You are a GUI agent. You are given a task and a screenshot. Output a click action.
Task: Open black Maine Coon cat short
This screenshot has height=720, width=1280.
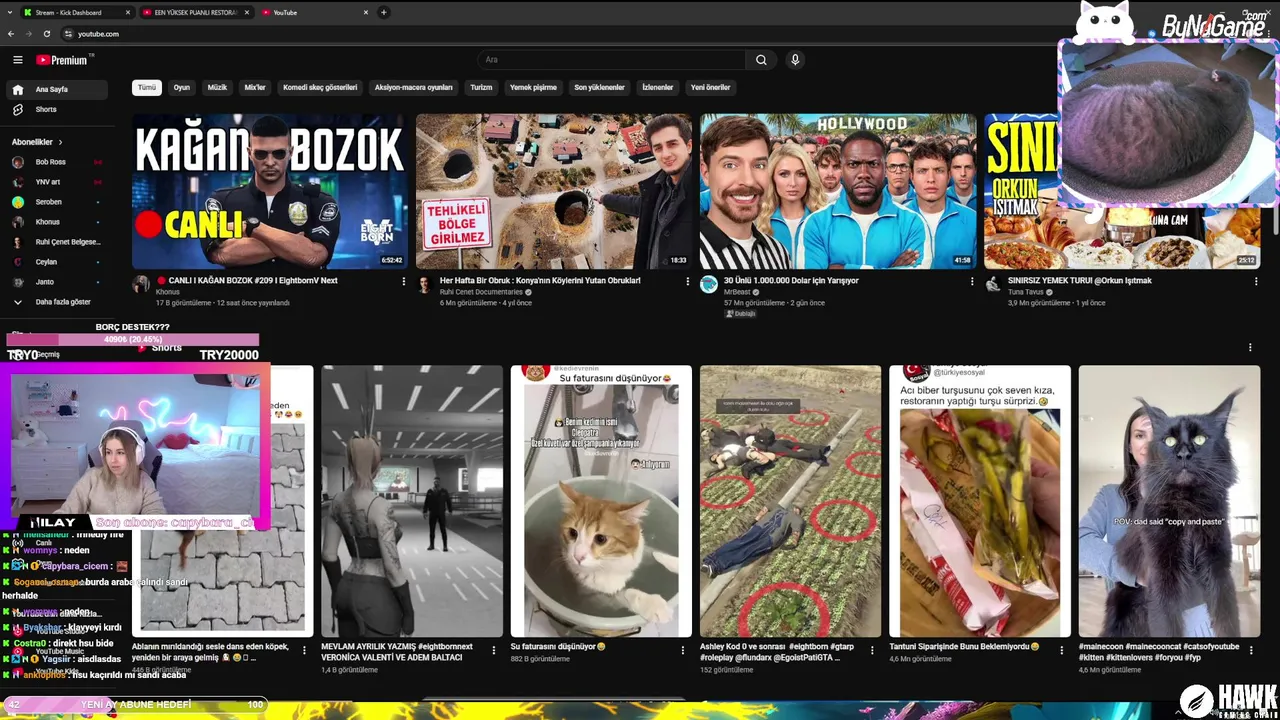1169,501
